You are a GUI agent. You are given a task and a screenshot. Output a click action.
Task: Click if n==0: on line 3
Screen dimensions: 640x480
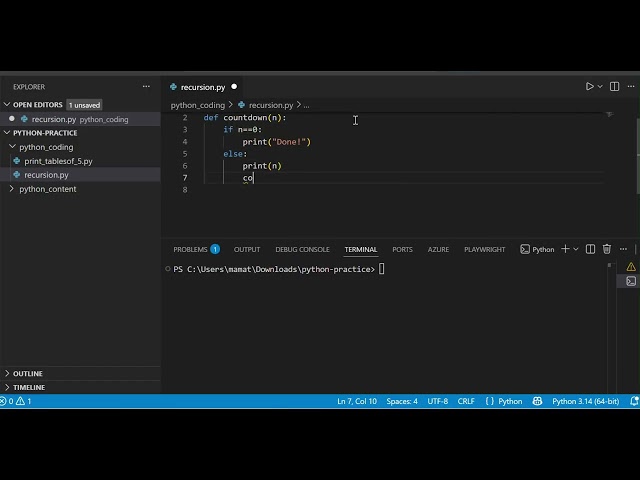coord(242,130)
